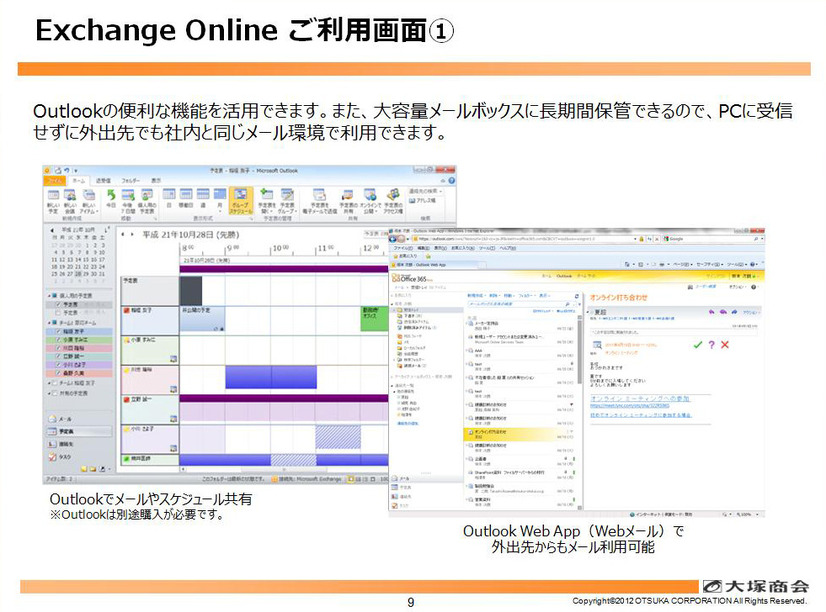Collapse the team calendars group expander
This screenshot has width=826, height=612.
tap(50, 322)
